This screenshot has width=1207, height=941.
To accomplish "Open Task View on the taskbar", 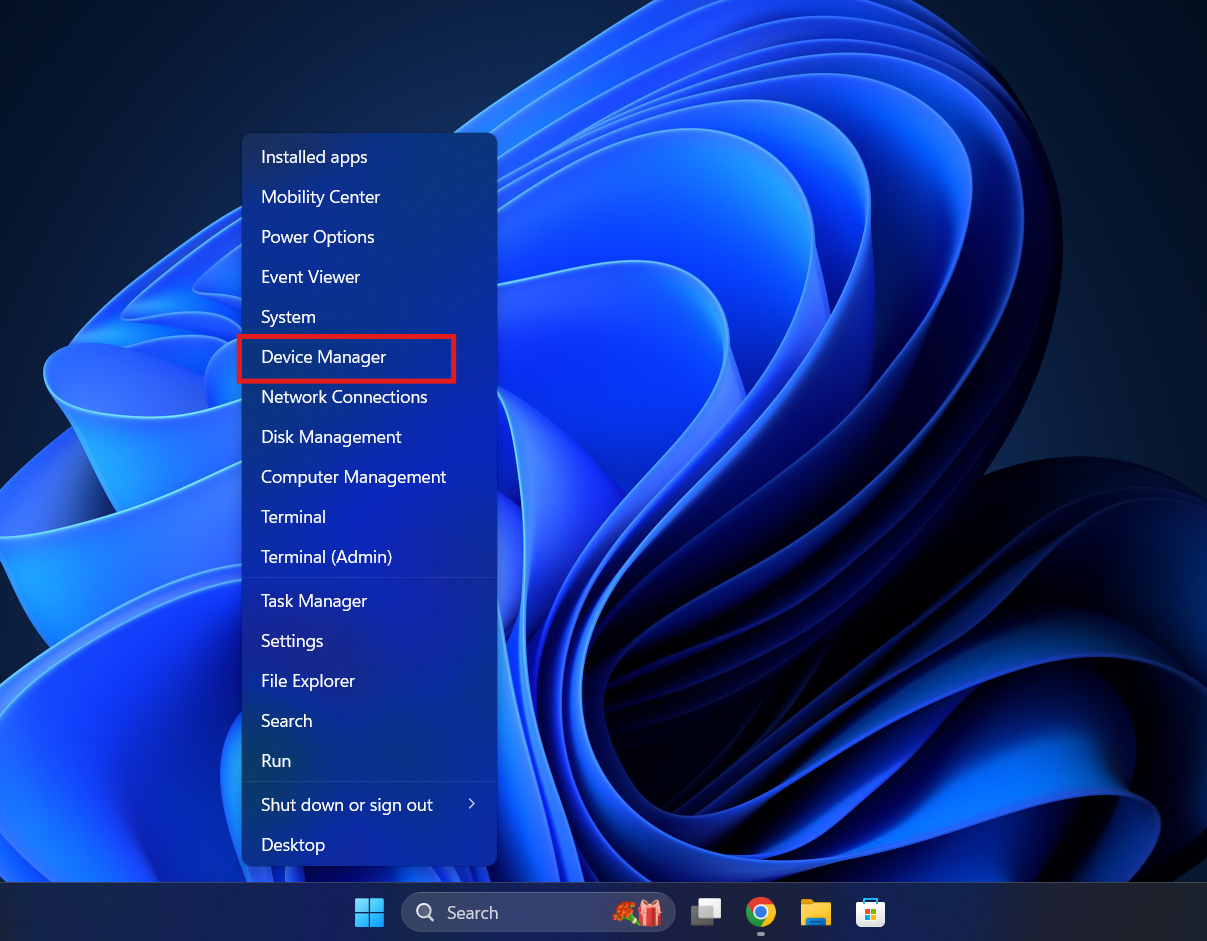I will 706,912.
